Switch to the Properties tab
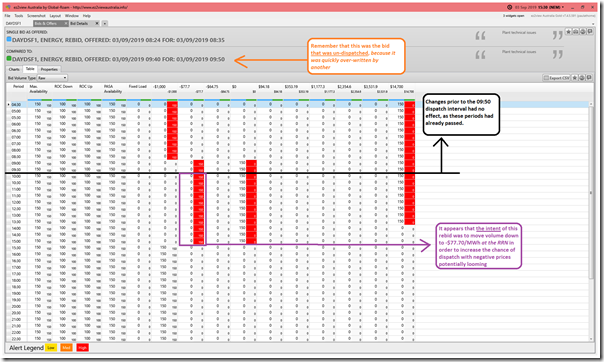604x362 pixels. [49, 69]
